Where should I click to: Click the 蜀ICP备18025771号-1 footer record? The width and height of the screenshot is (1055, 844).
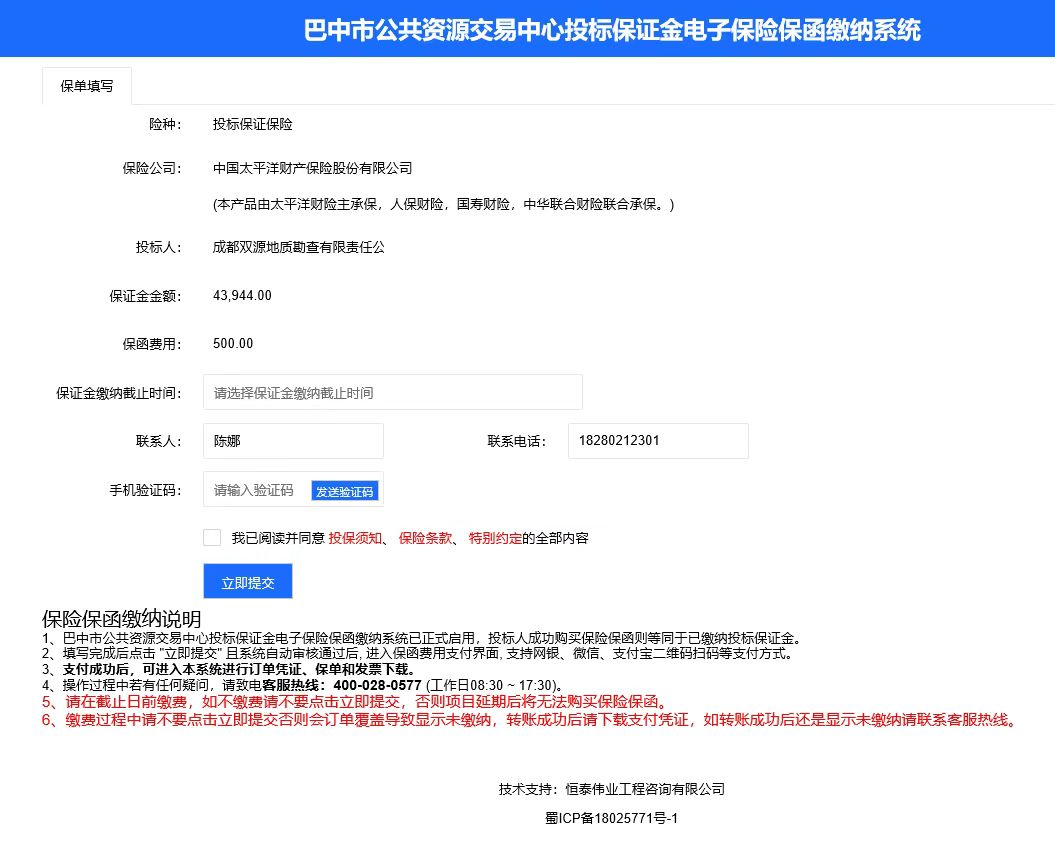(611, 818)
